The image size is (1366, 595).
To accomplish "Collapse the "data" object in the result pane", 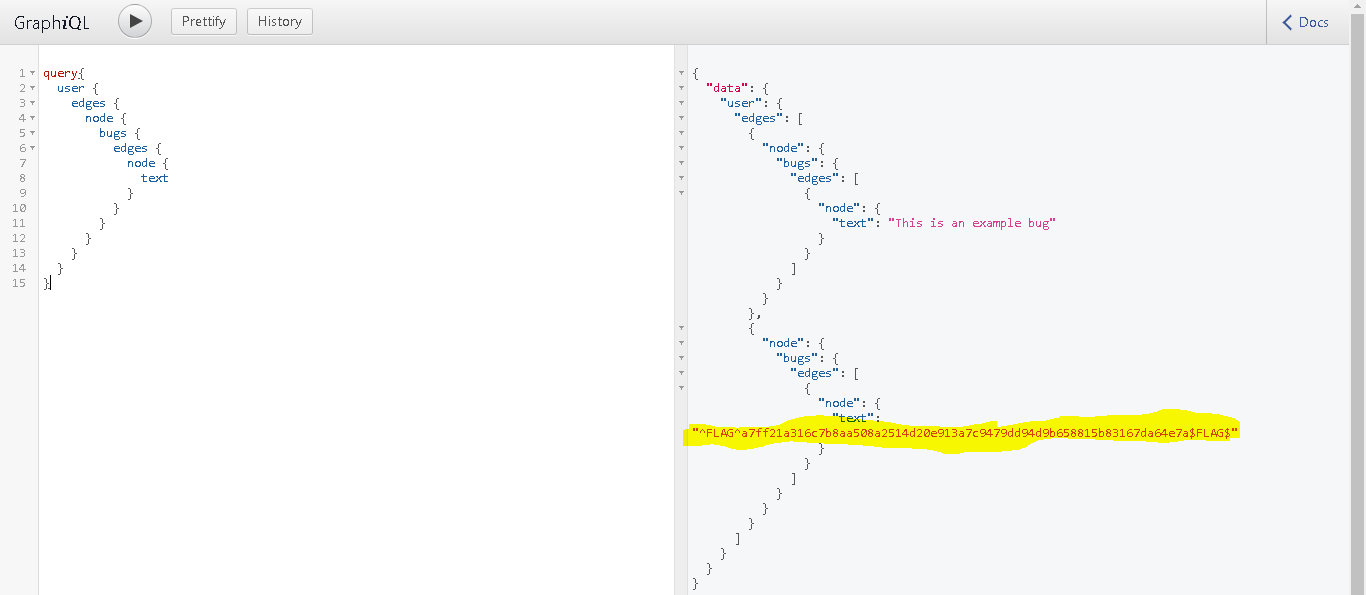I will click(681, 88).
